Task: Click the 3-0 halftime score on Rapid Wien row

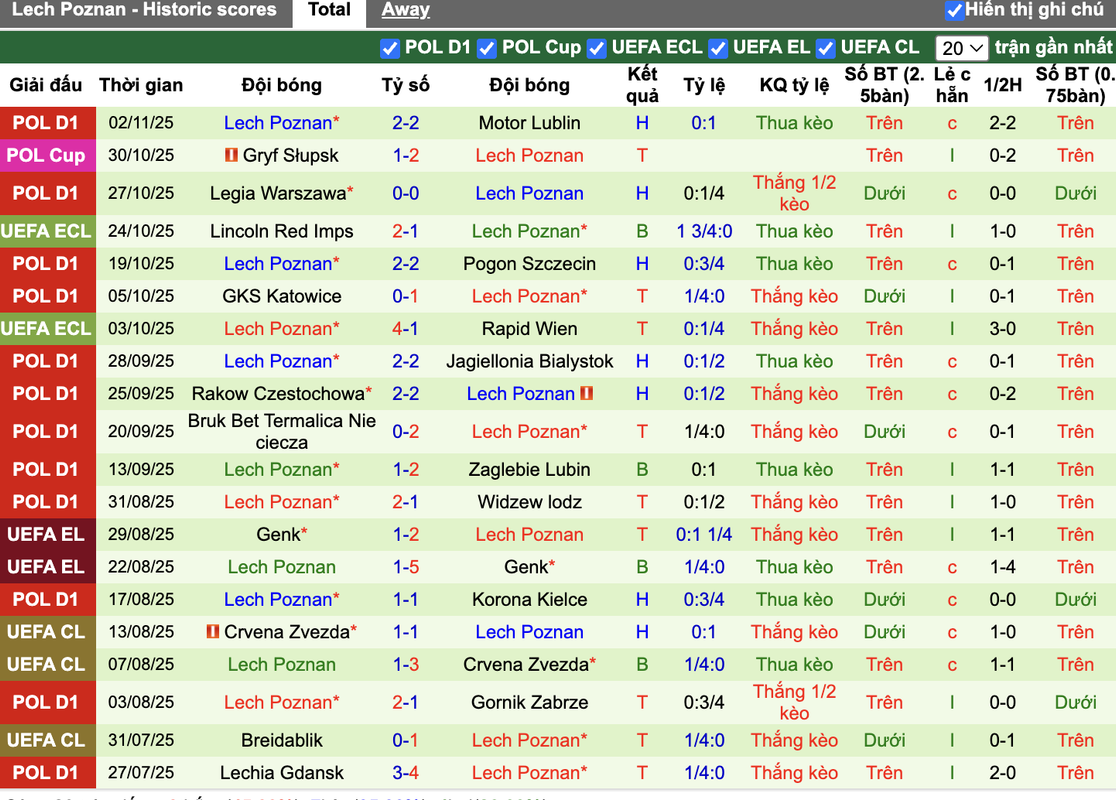Action: pyautogui.click(x=1002, y=329)
